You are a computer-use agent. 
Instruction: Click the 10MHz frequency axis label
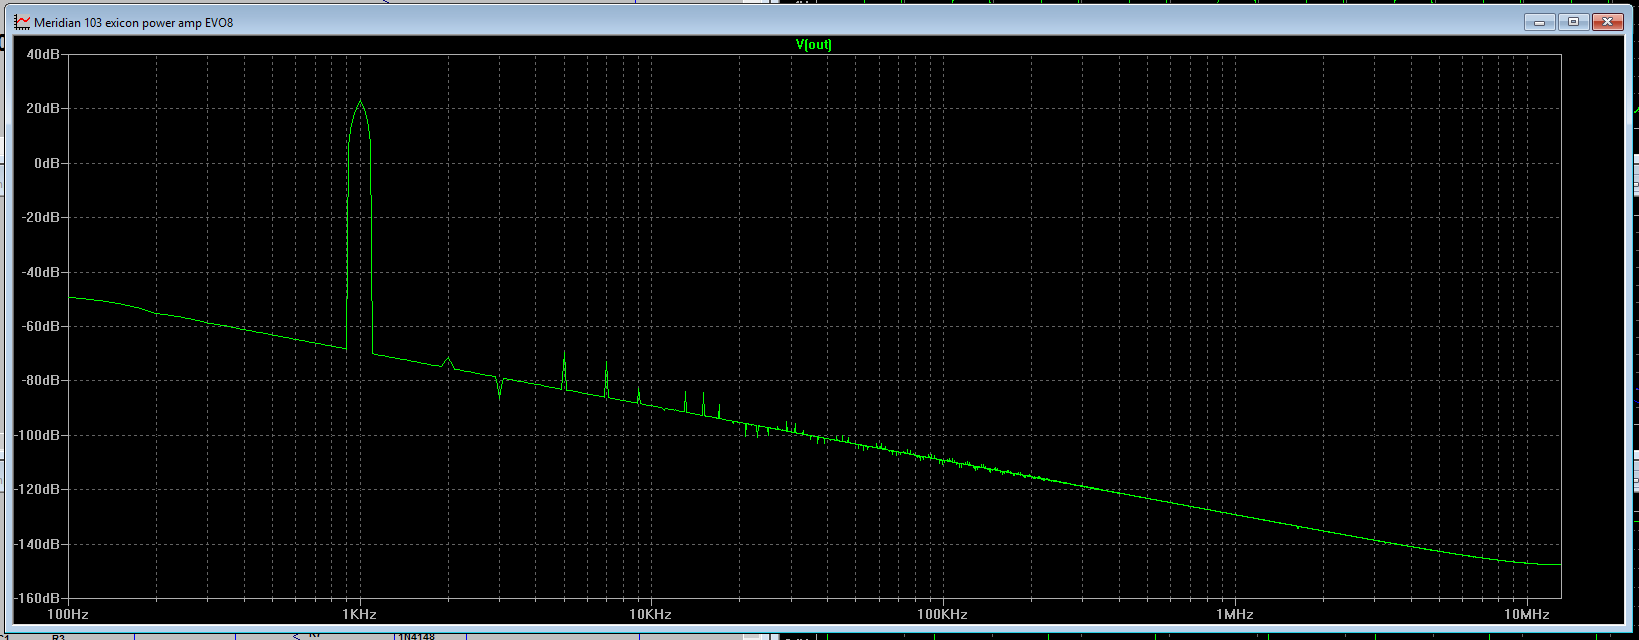pos(1526,614)
